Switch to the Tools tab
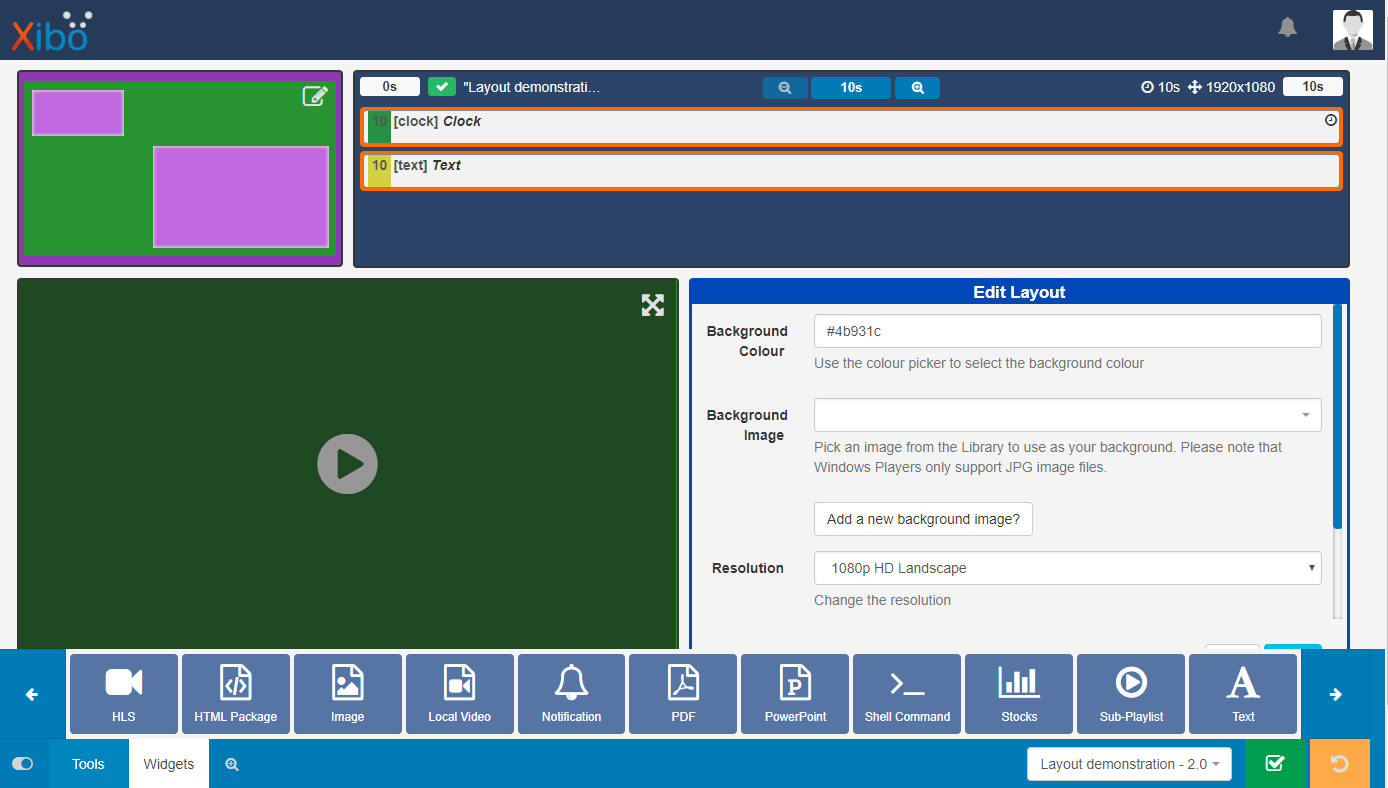 point(88,763)
